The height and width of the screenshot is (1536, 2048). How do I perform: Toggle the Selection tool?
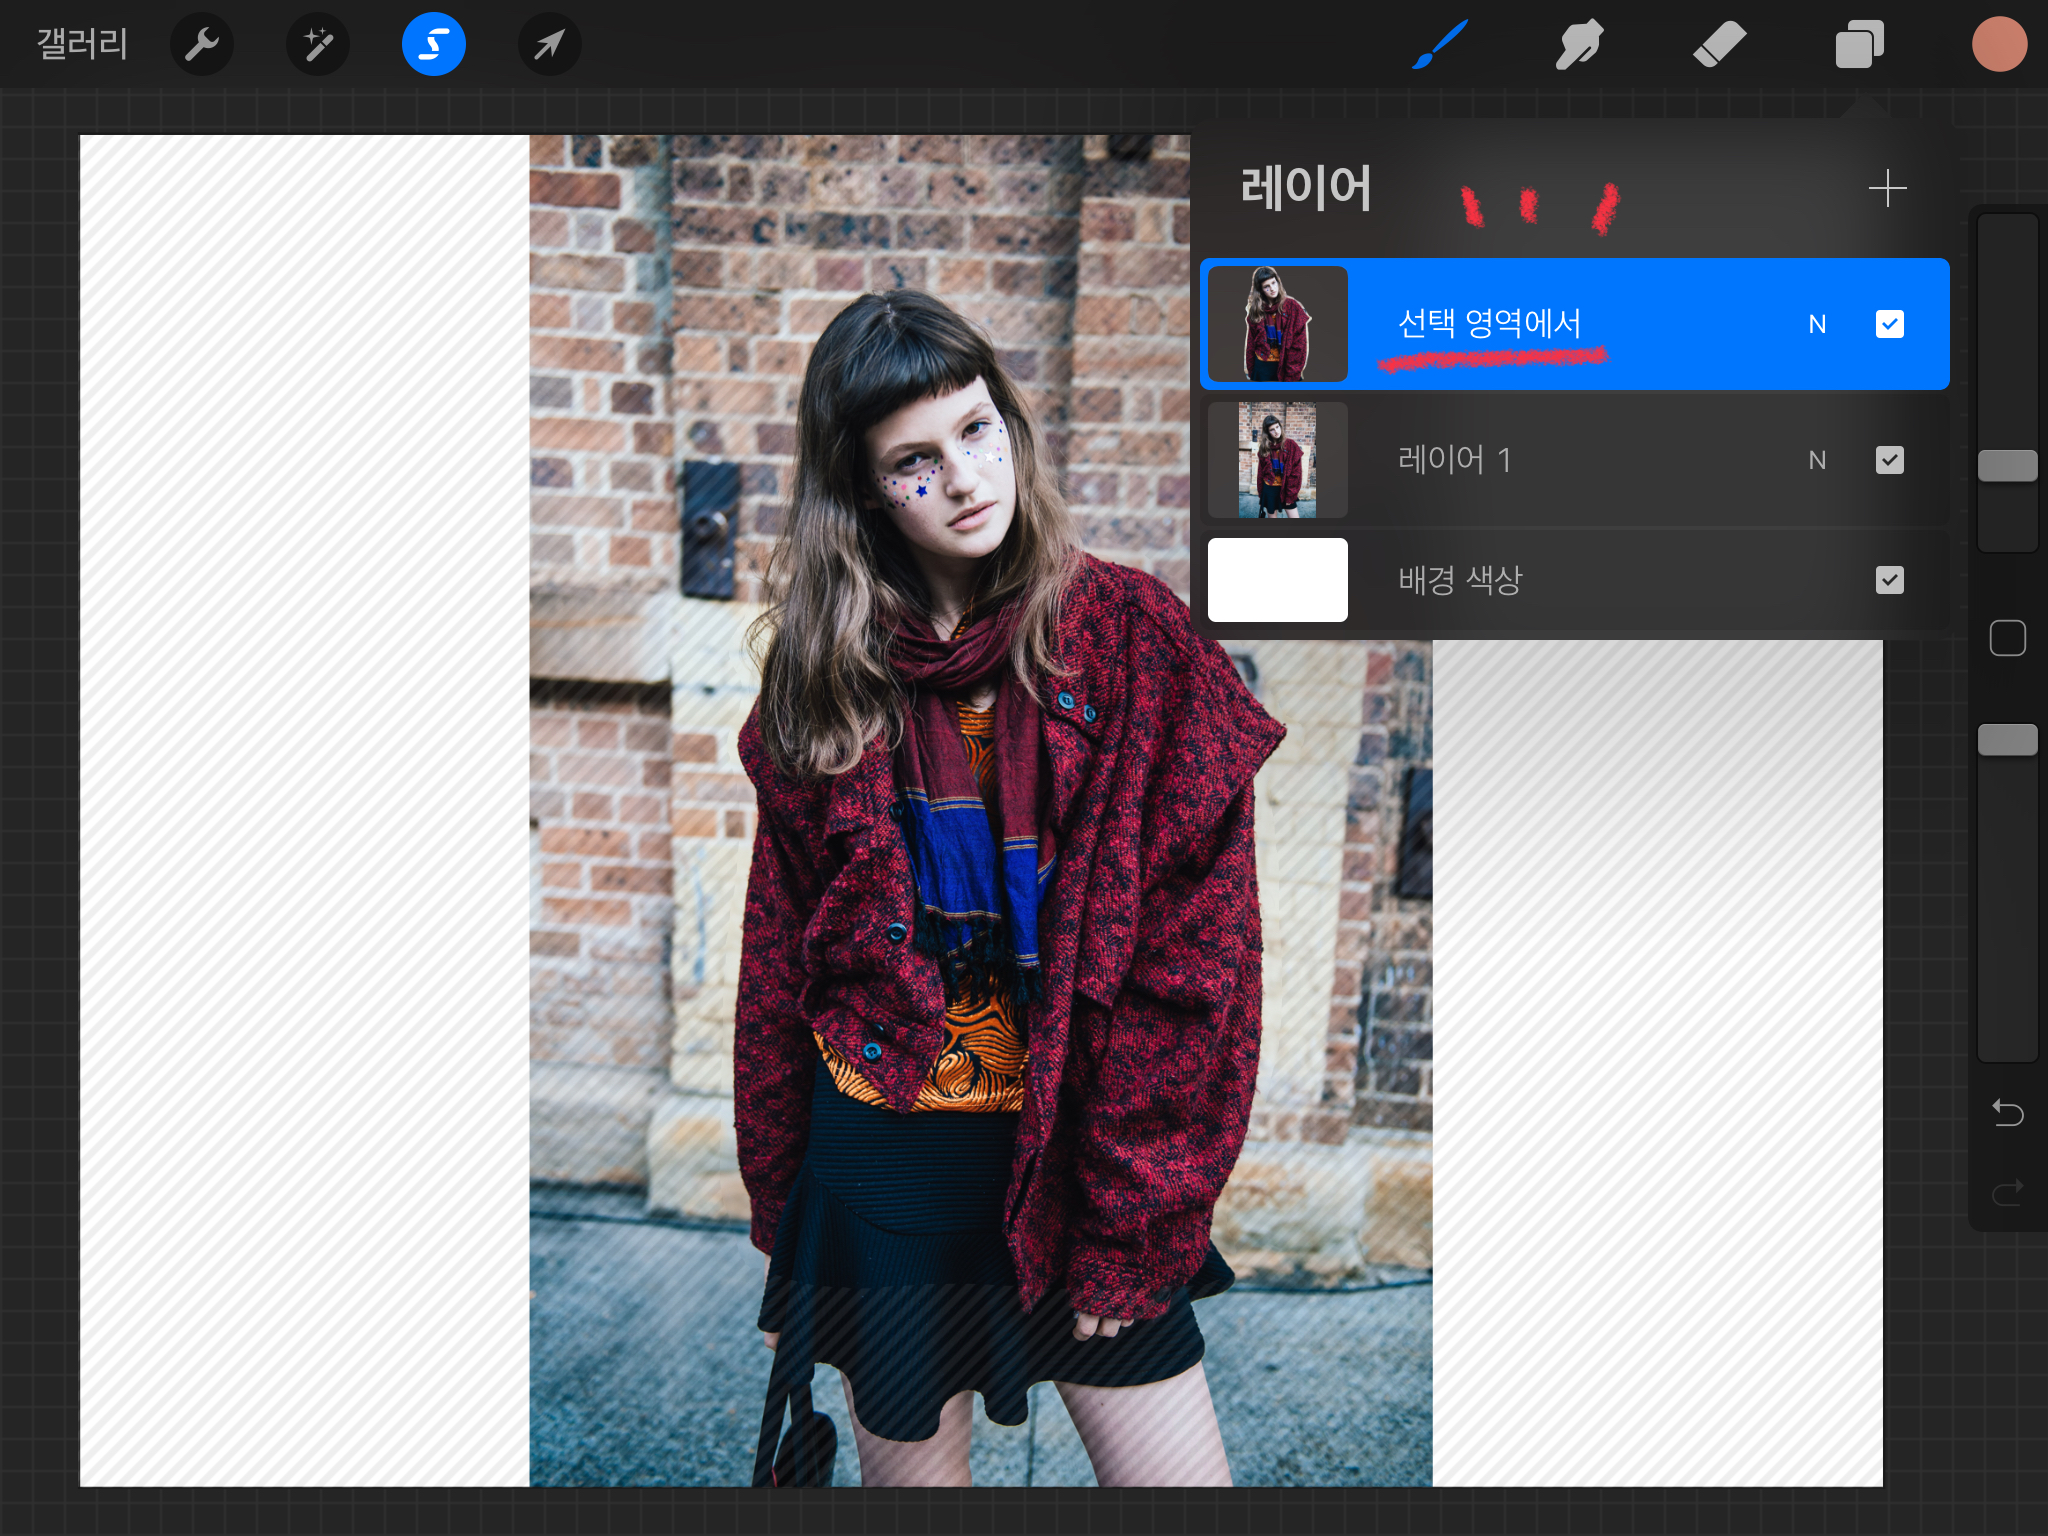tap(434, 45)
